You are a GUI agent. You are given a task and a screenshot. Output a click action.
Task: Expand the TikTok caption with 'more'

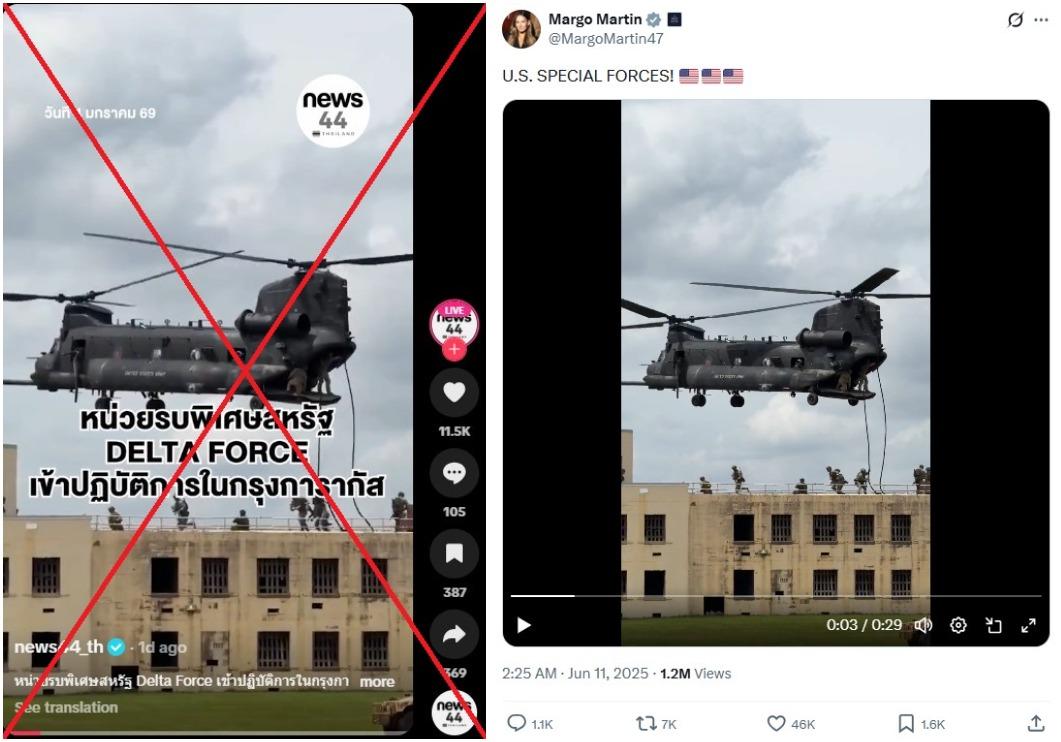tap(377, 682)
